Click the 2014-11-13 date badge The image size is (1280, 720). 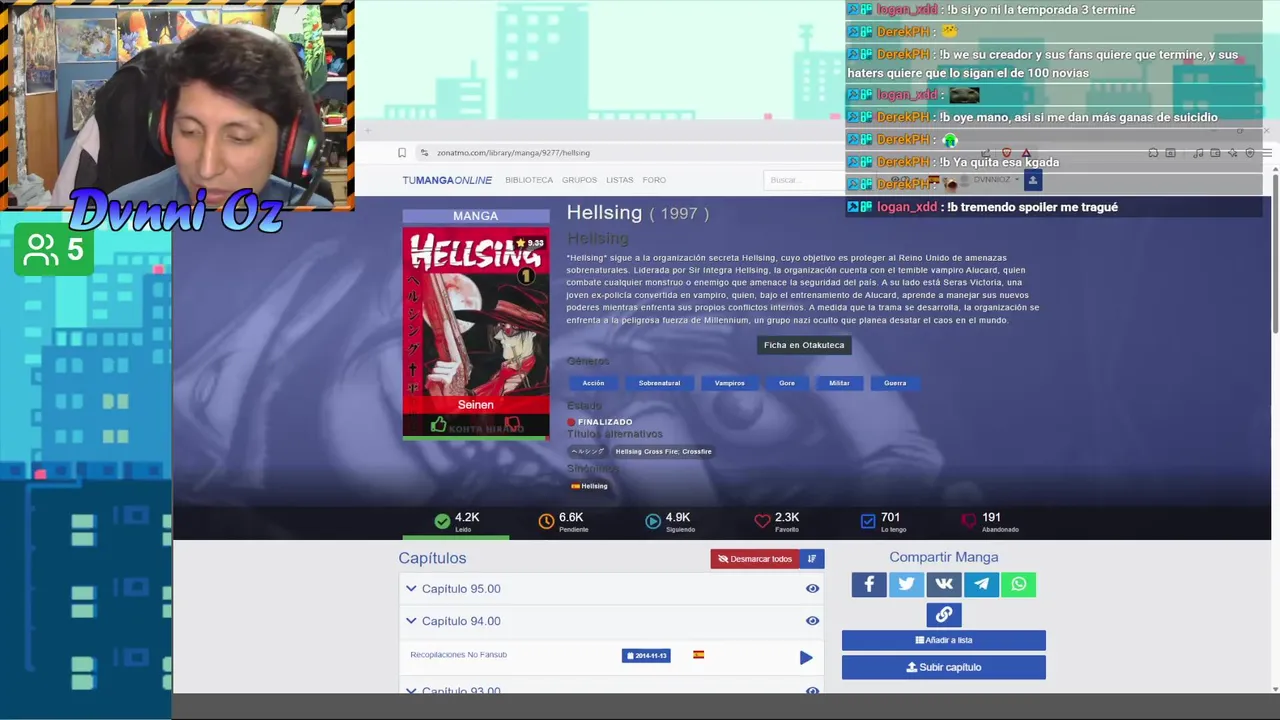(x=646, y=656)
